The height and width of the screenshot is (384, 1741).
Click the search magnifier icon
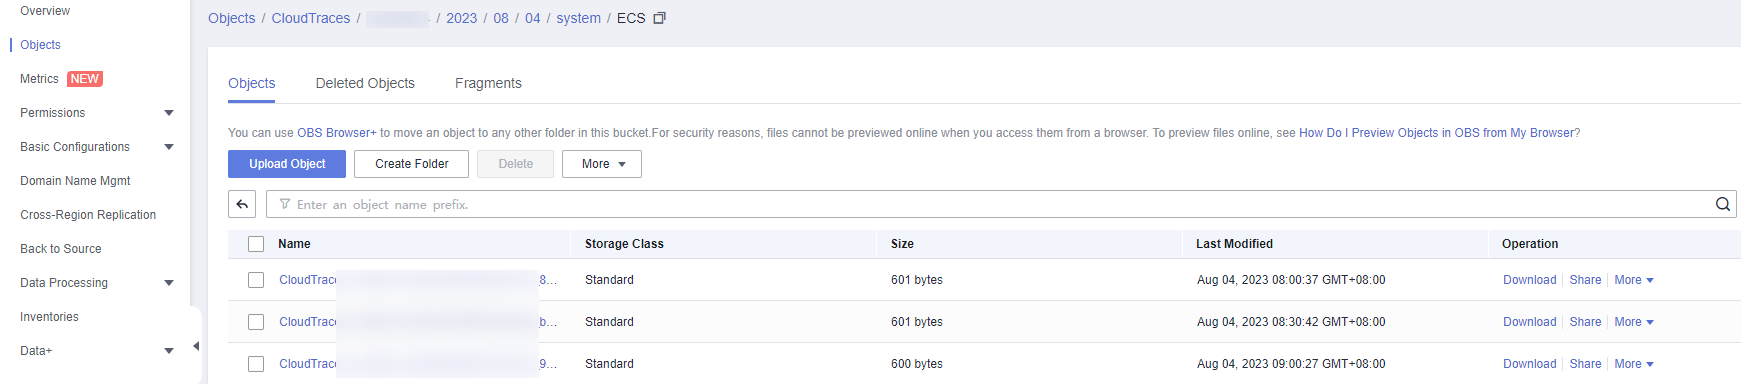pyautogui.click(x=1722, y=204)
